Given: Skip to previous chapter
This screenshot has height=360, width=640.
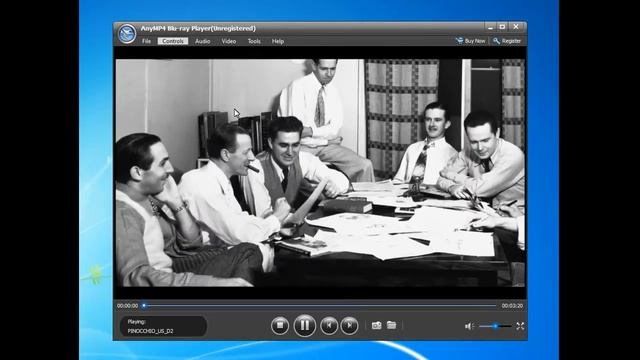Looking at the screenshot, I should tap(329, 325).
